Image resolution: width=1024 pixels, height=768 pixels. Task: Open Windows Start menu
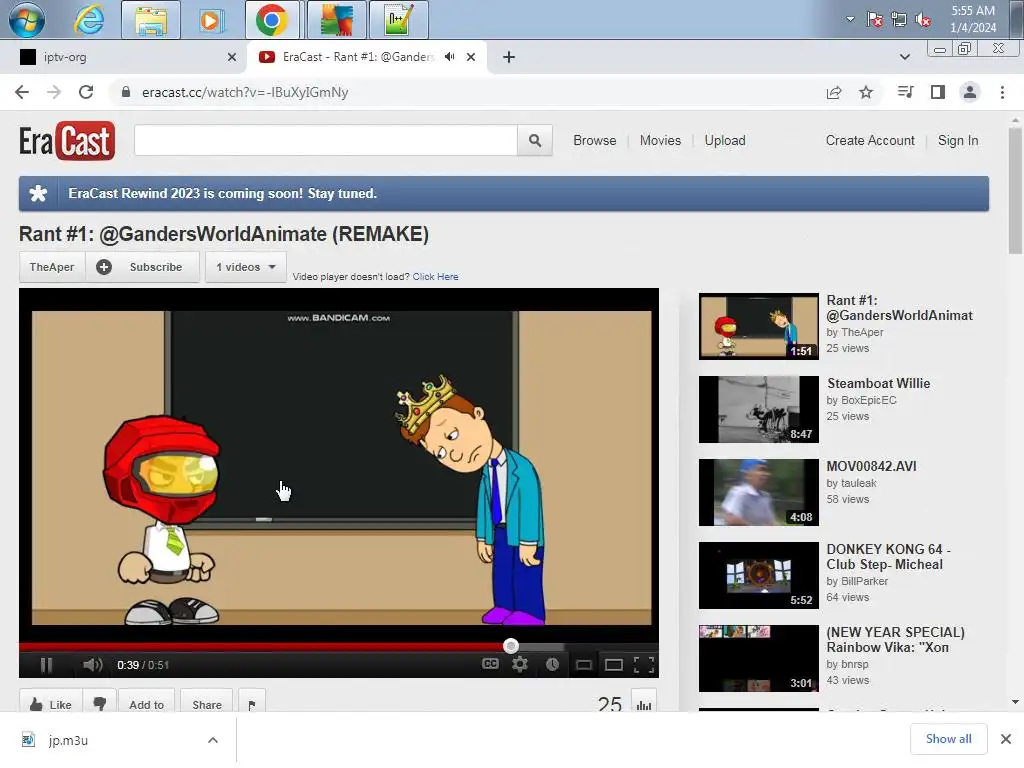tap(27, 20)
